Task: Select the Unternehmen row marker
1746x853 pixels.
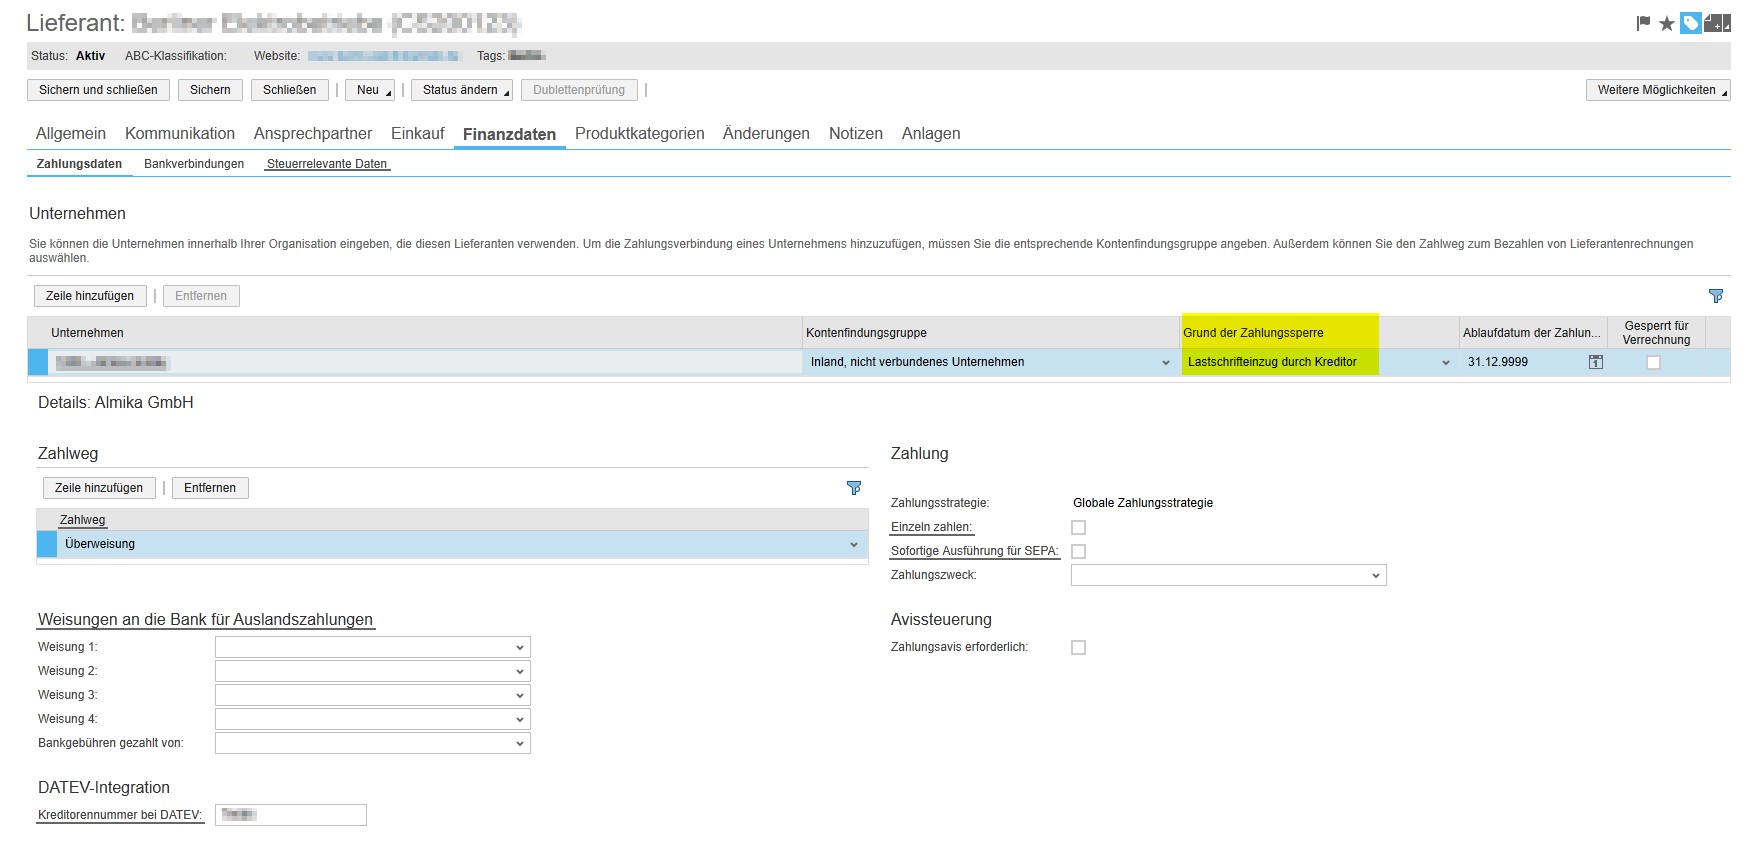Action: click(38, 362)
